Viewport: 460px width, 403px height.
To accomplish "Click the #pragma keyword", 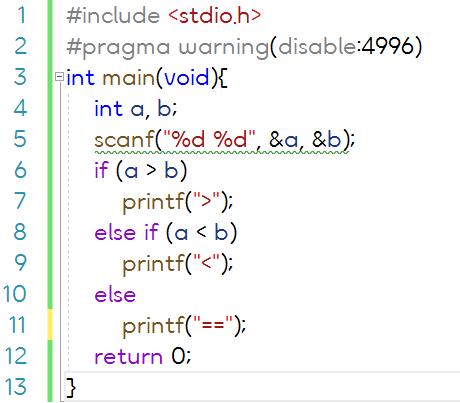I will tap(118, 47).
